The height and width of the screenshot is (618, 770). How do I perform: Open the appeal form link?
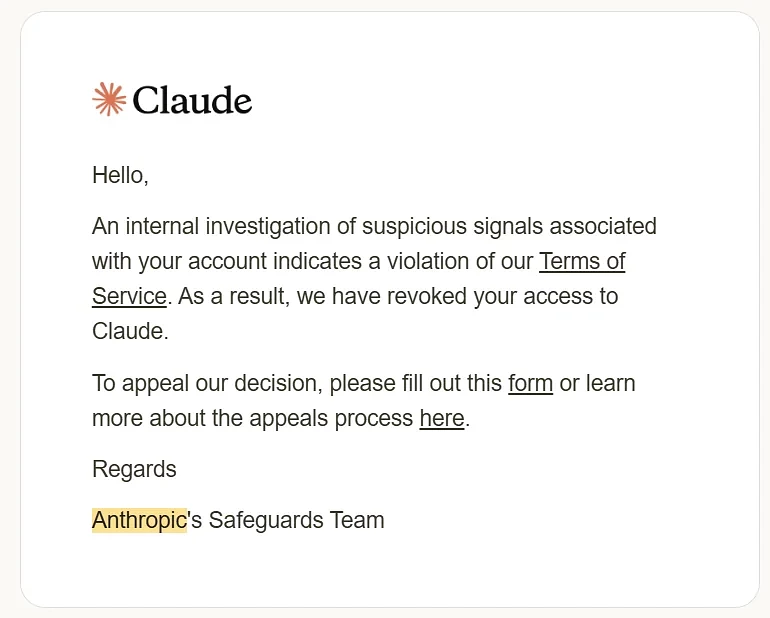(530, 384)
